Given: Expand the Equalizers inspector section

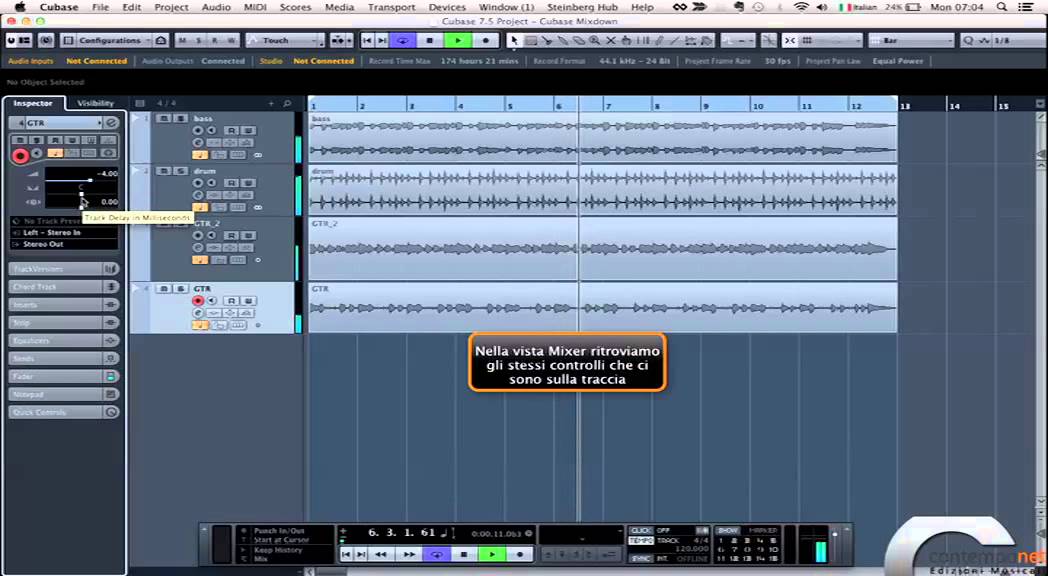Looking at the screenshot, I should tap(64, 341).
